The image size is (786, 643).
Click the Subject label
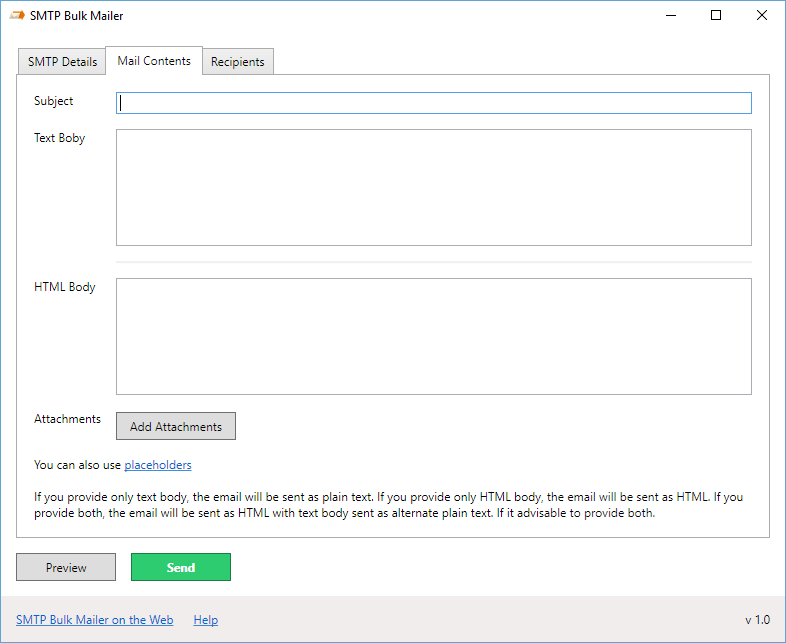pyautogui.click(x=54, y=101)
